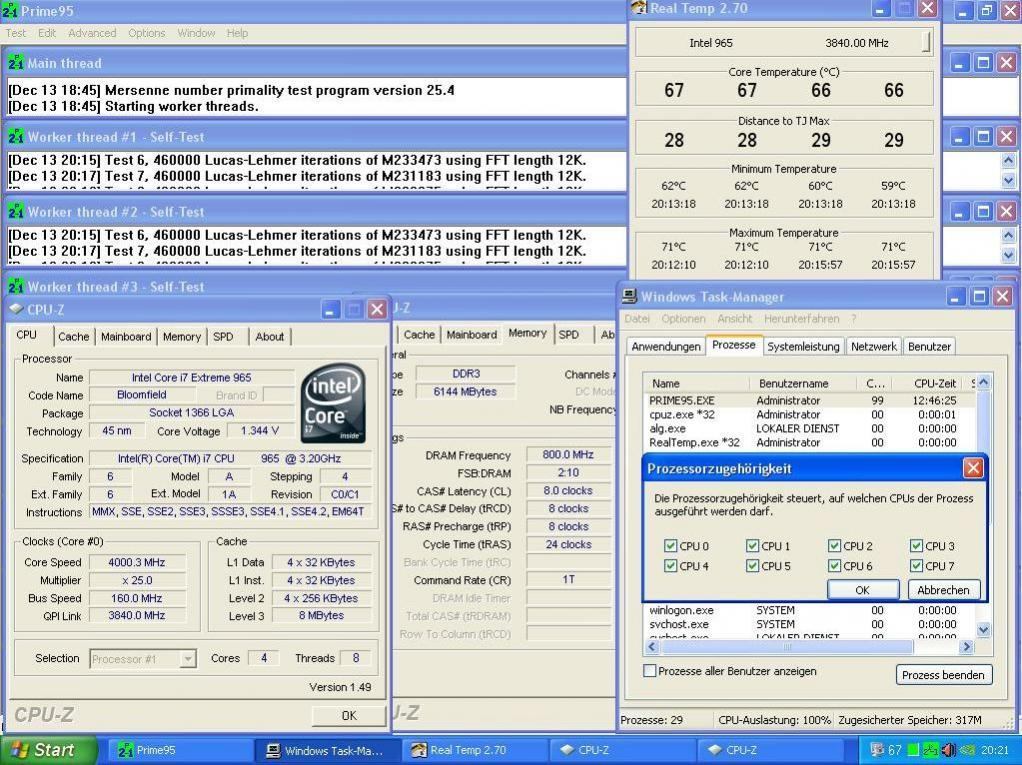Open the Advanced menu in Prime95
This screenshot has height=765, width=1022.
click(x=92, y=33)
